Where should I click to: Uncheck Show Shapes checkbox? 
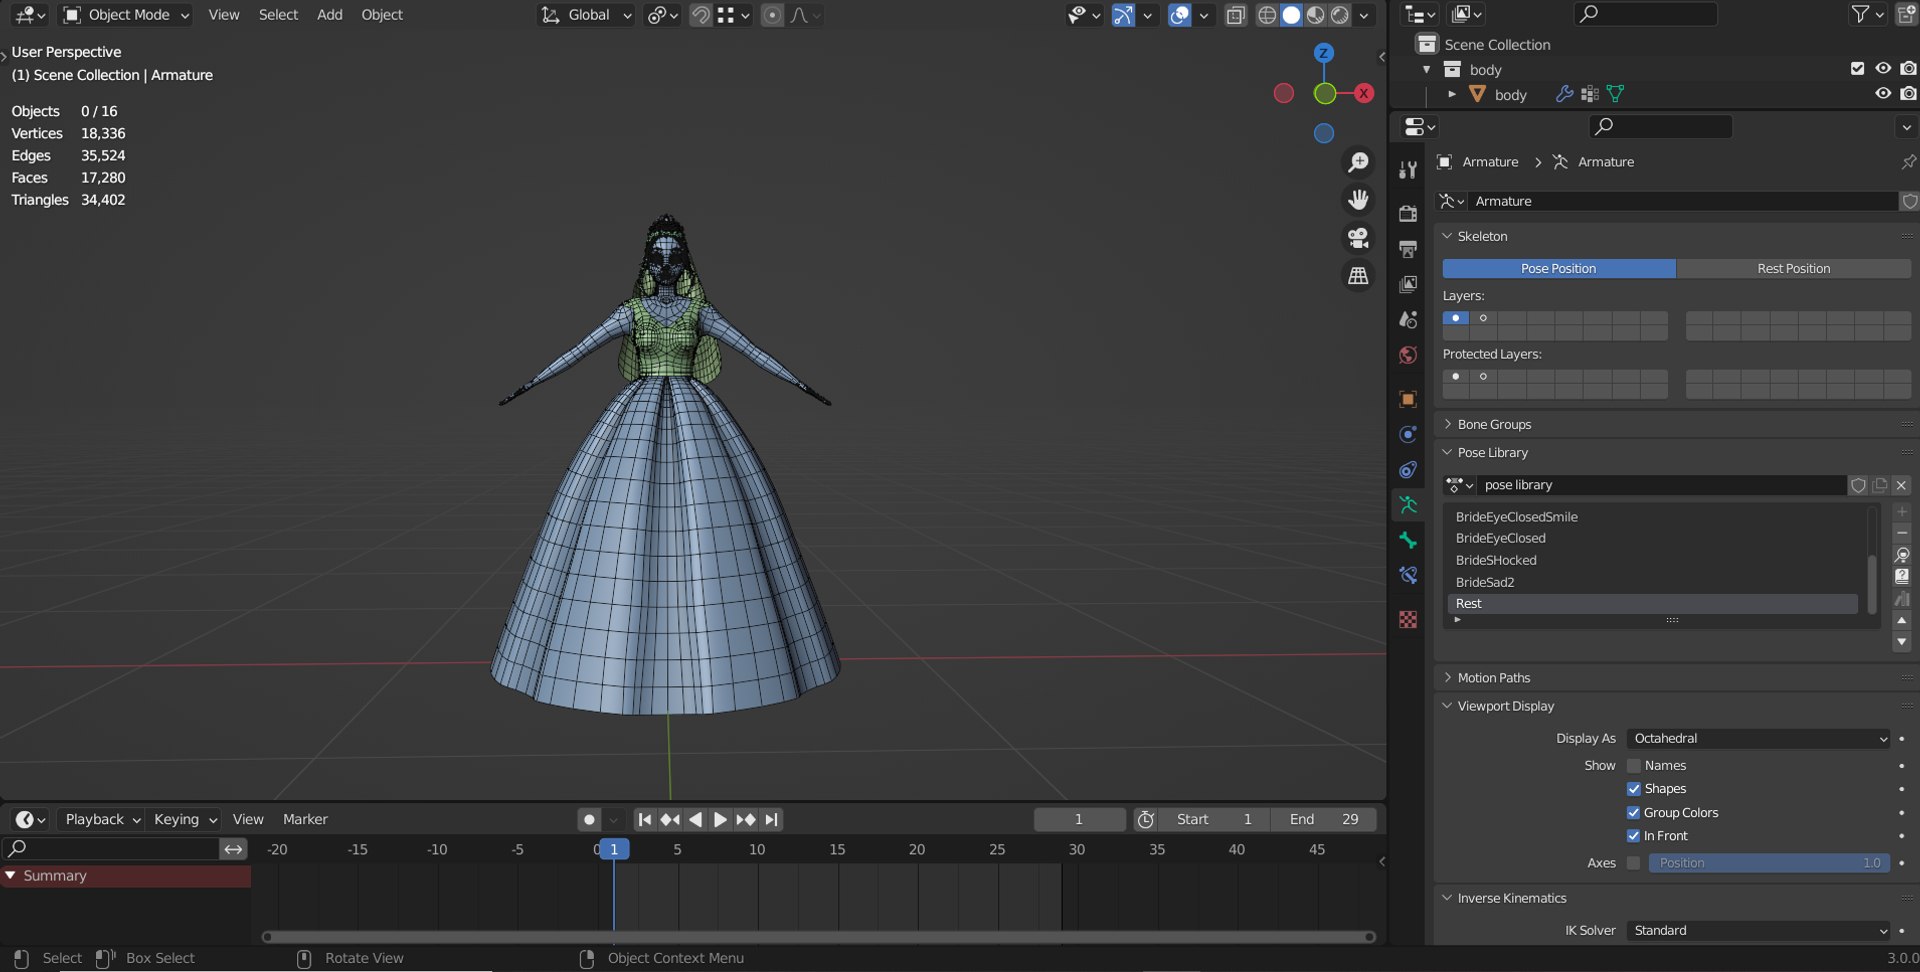[x=1634, y=789]
